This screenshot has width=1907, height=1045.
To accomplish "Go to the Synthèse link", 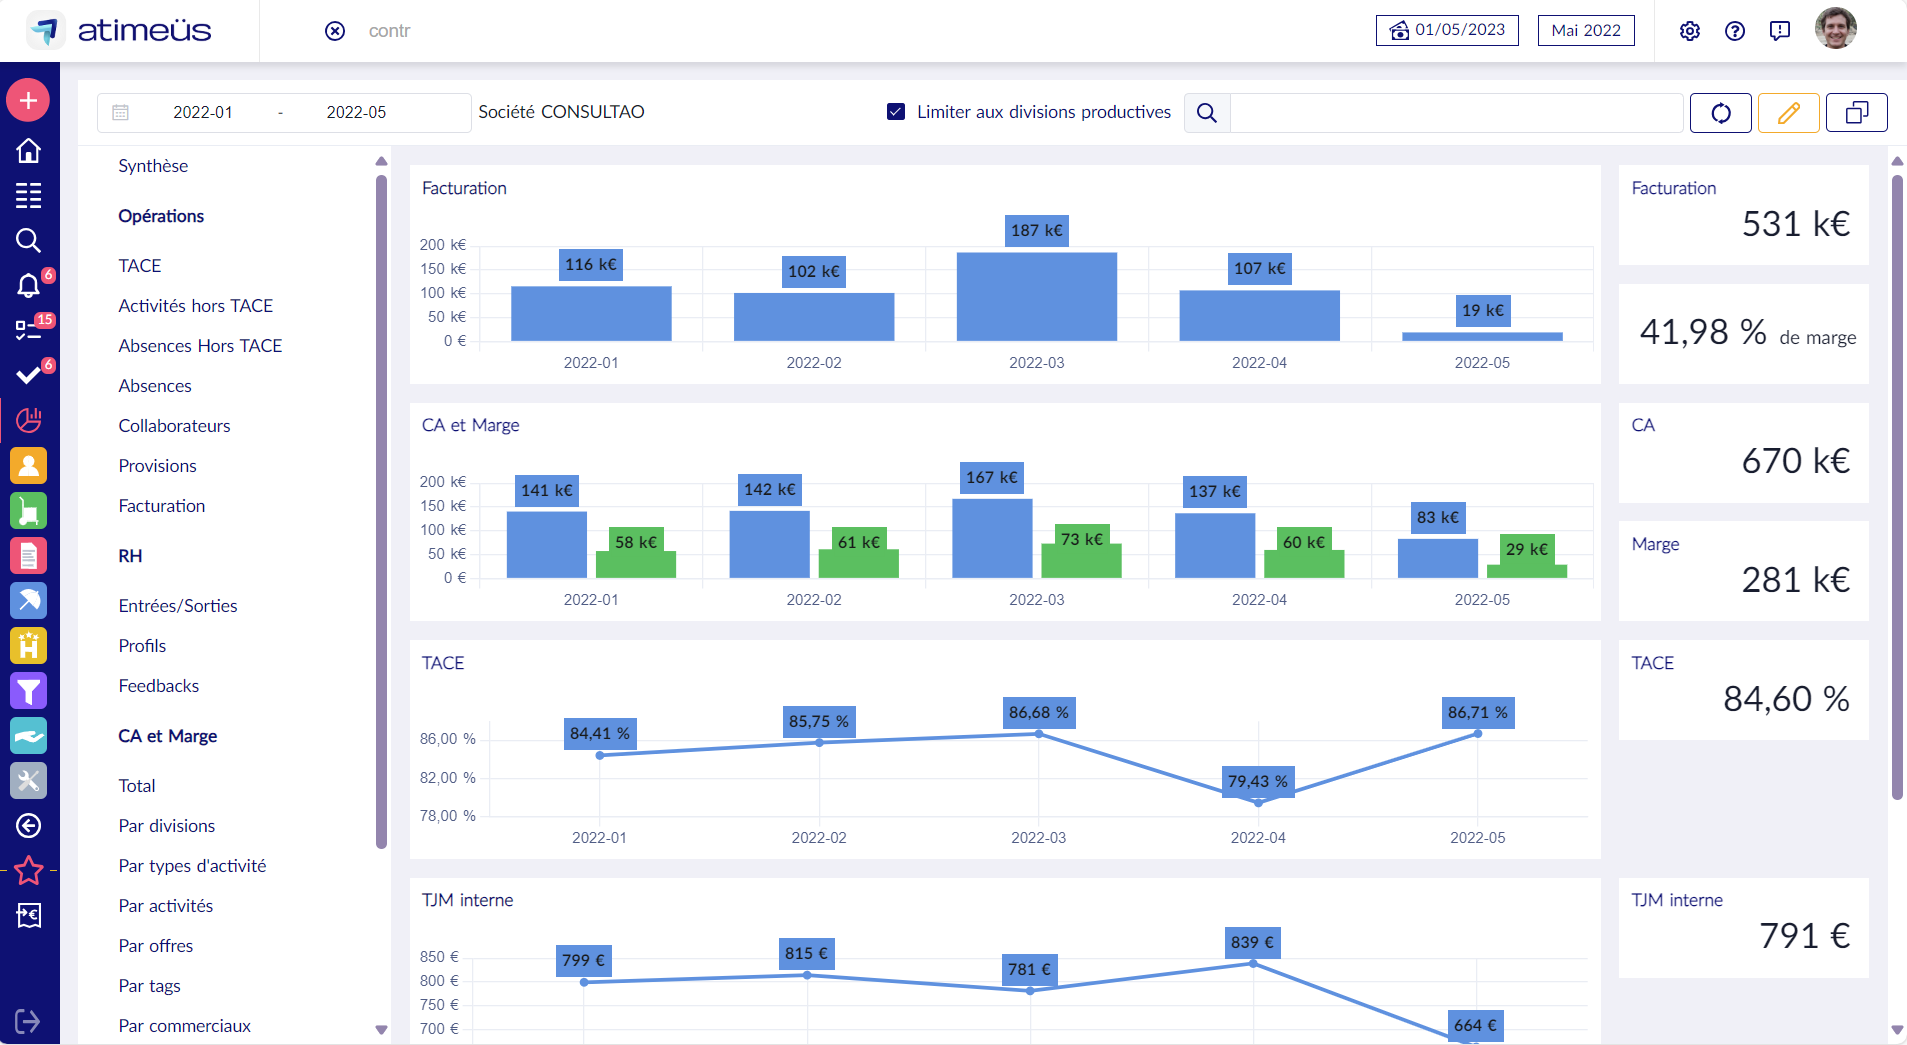I will pos(153,166).
